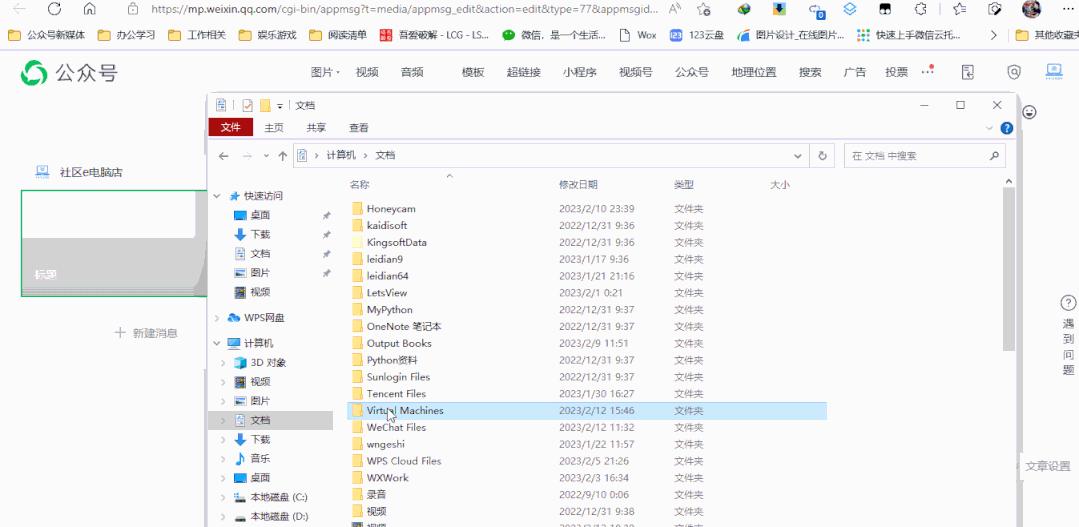Click the quick access properties icon in the title bar

pos(247,105)
